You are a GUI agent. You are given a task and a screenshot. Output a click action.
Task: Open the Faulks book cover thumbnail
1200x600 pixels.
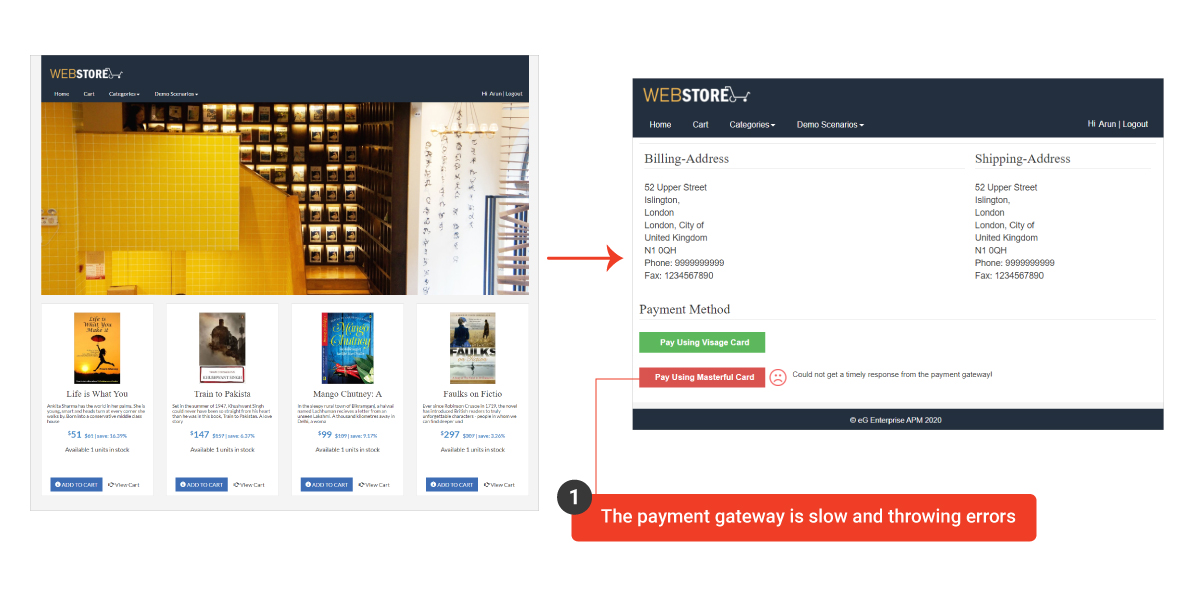pos(472,348)
